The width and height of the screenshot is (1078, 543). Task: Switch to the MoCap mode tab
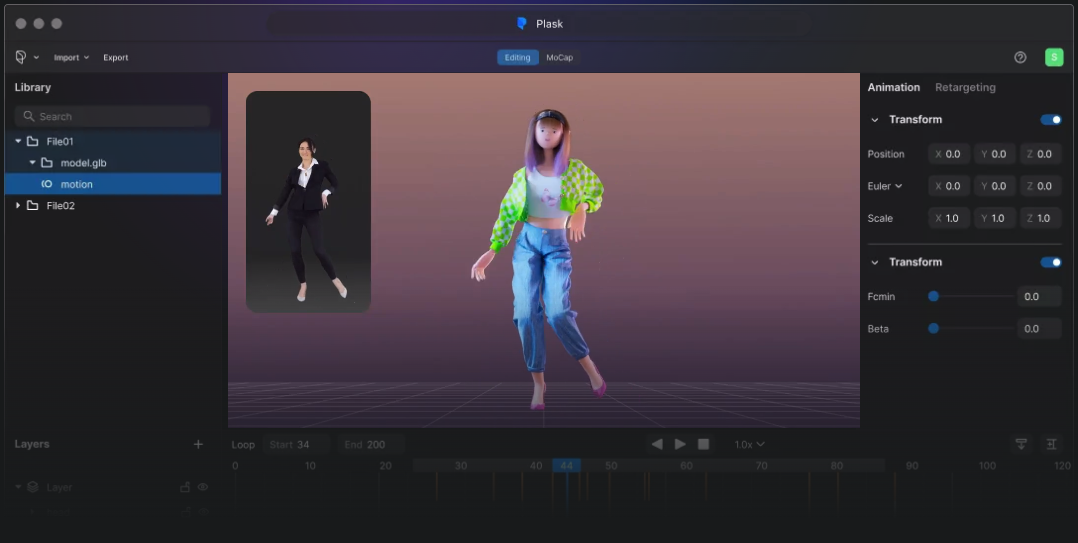(x=559, y=57)
